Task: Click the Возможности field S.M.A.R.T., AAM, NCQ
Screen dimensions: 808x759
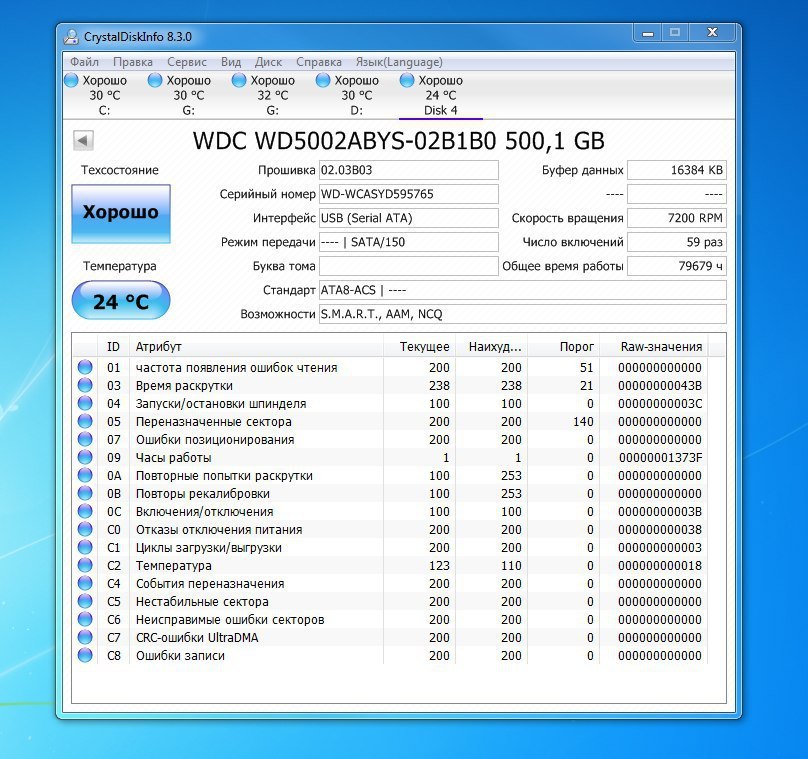Action: click(x=523, y=314)
